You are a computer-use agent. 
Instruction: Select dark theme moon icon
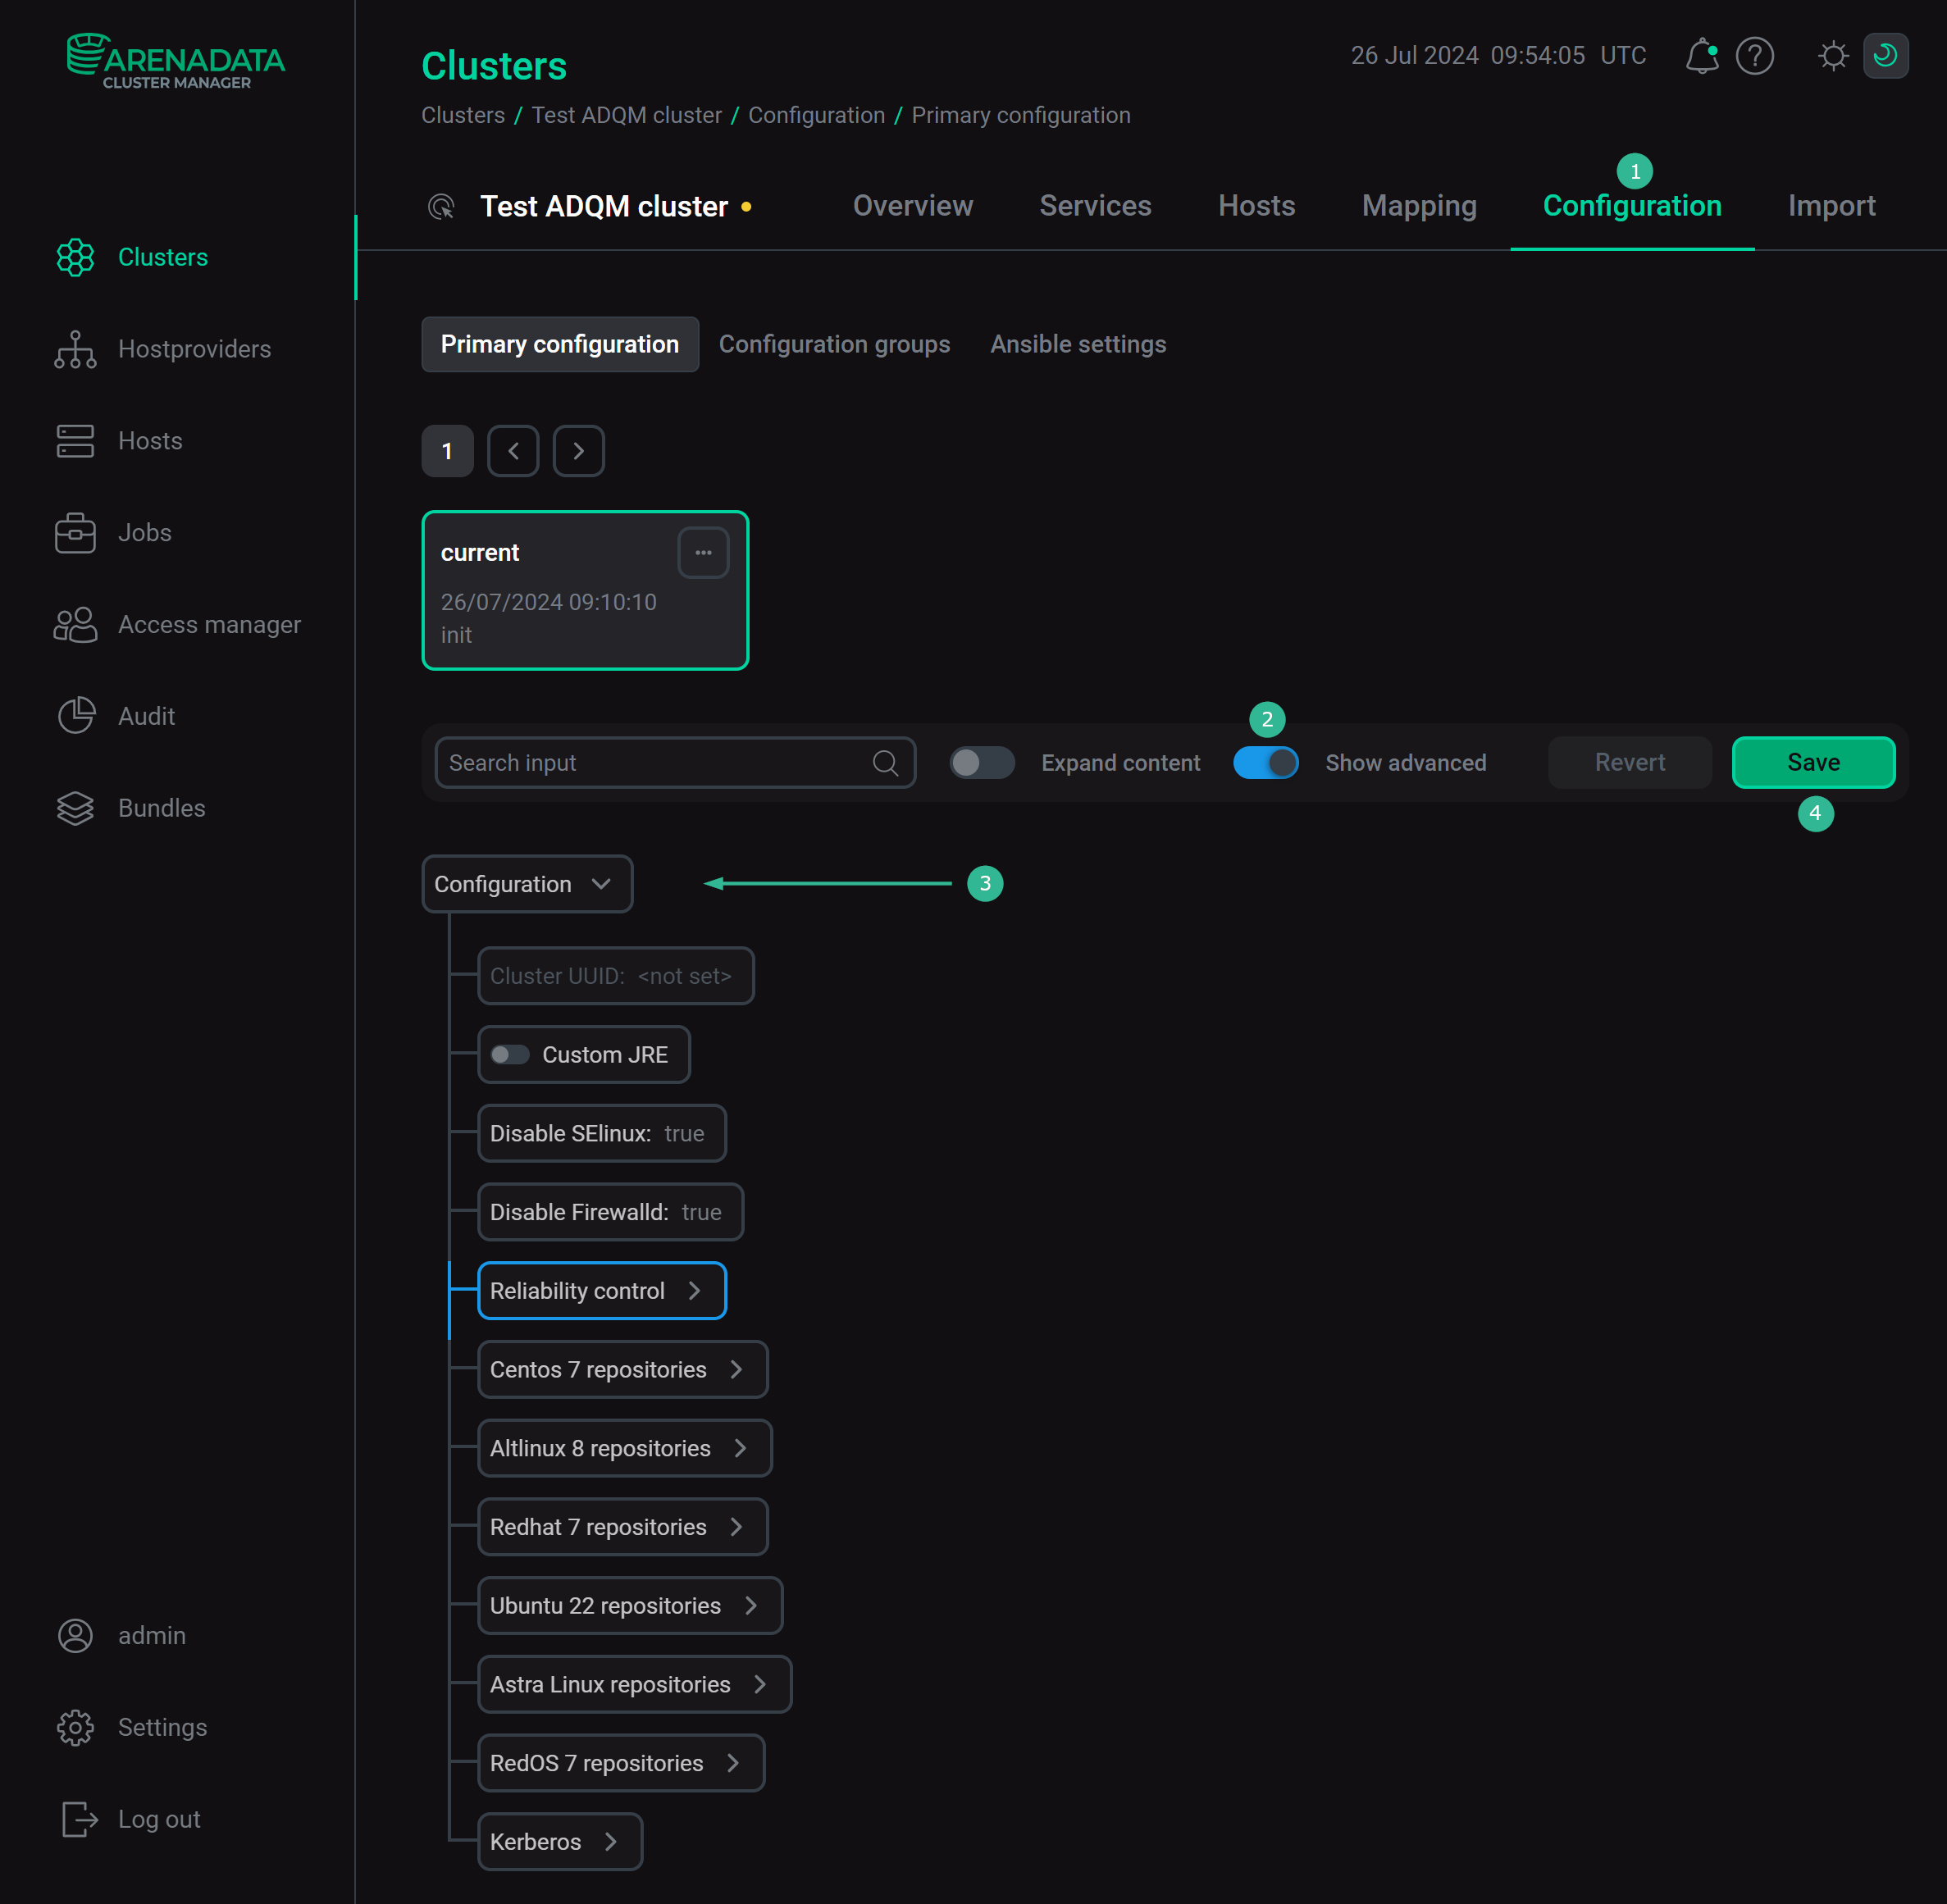[x=1886, y=56]
